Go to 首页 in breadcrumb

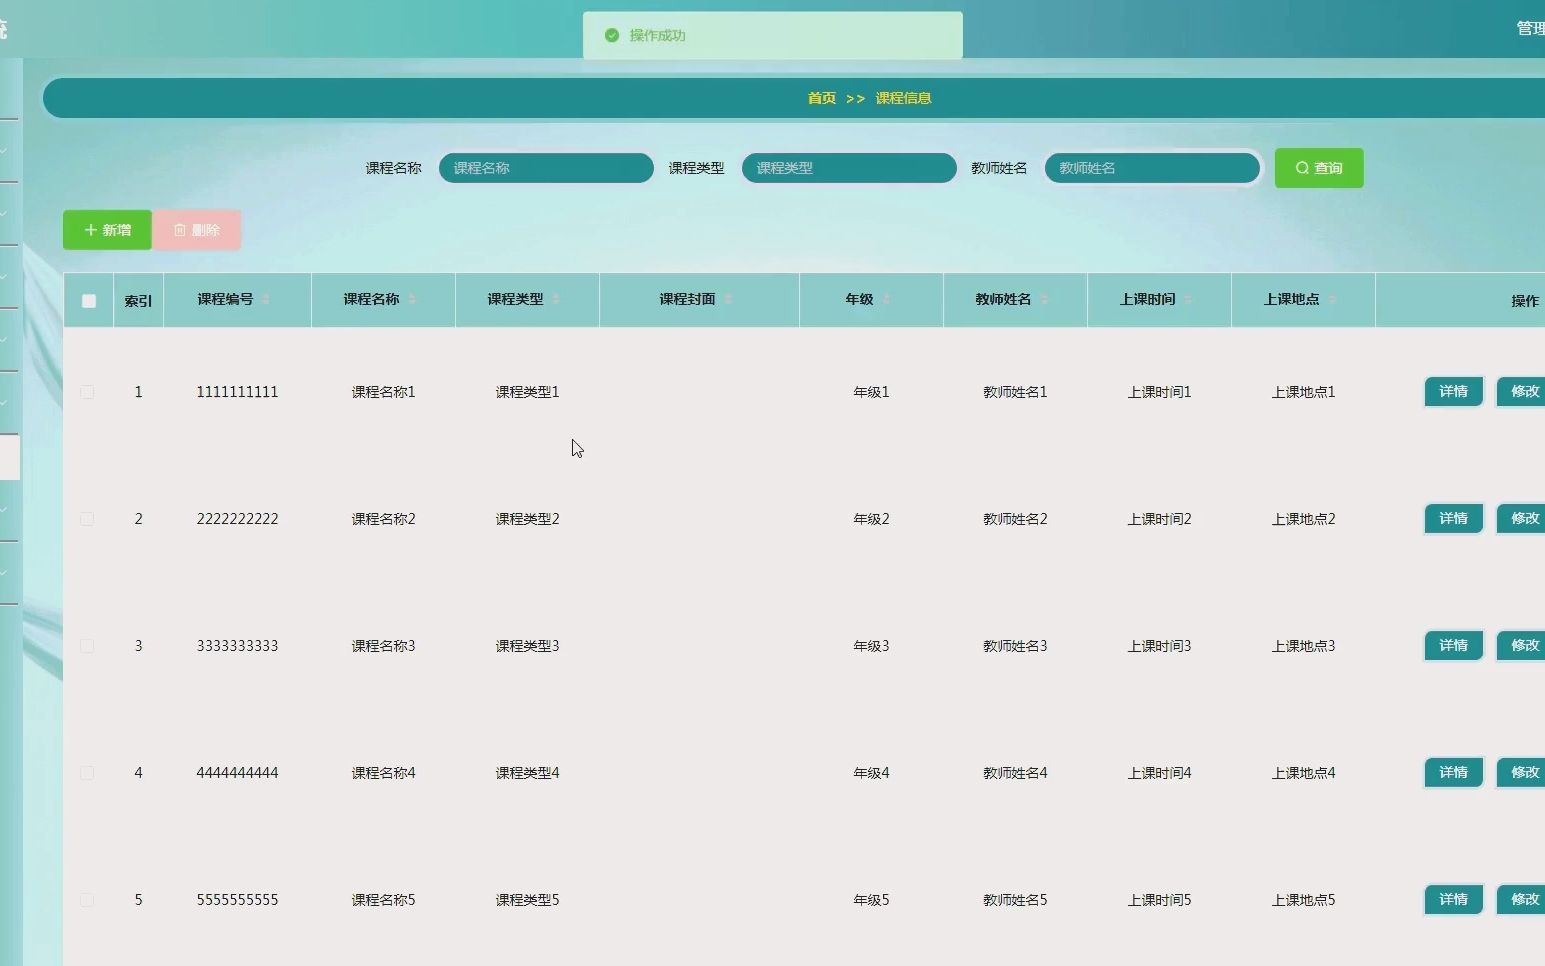click(x=822, y=98)
